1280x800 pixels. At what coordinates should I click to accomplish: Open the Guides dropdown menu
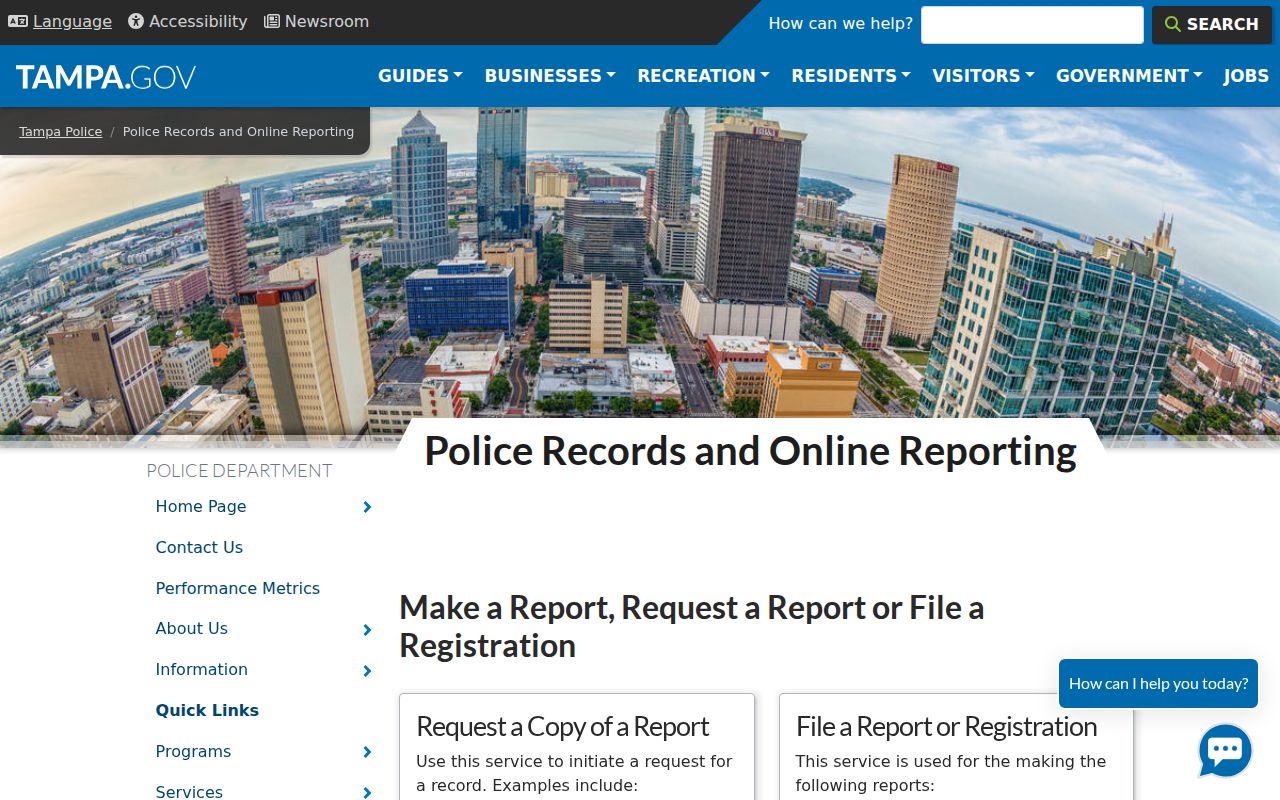pyautogui.click(x=420, y=75)
